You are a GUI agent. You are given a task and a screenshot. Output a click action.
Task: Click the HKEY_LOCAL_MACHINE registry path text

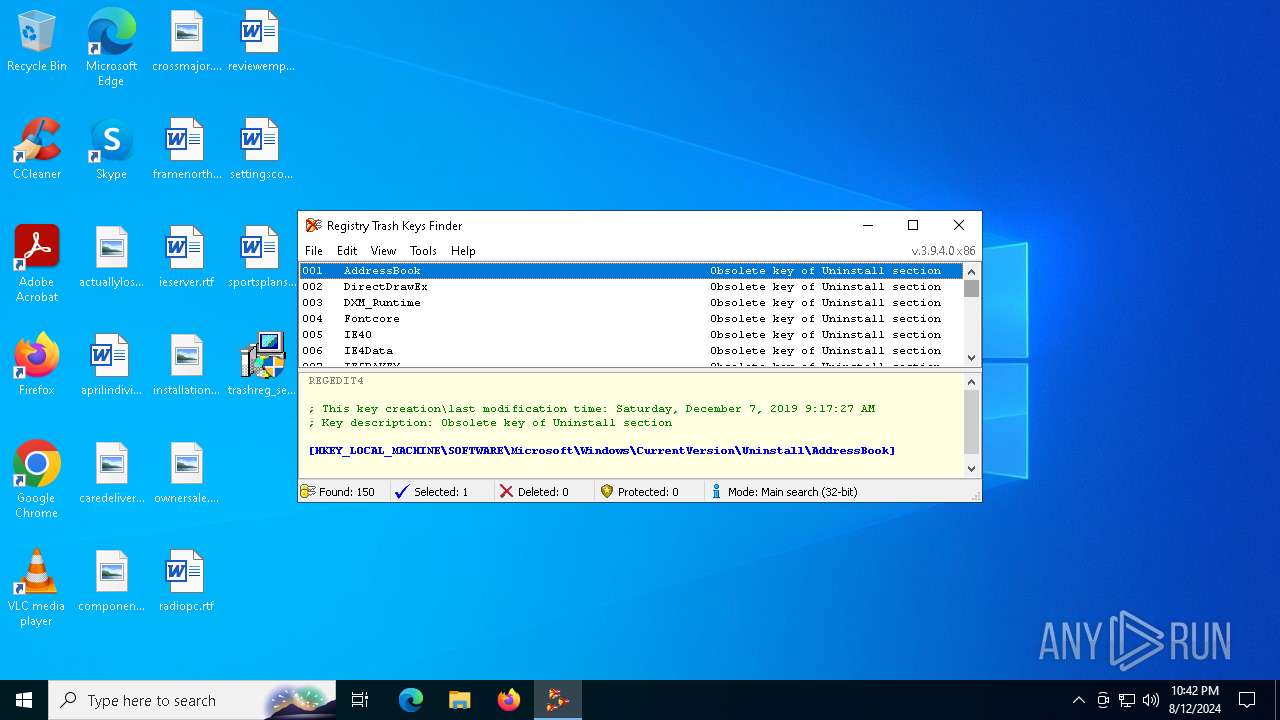tap(602, 451)
